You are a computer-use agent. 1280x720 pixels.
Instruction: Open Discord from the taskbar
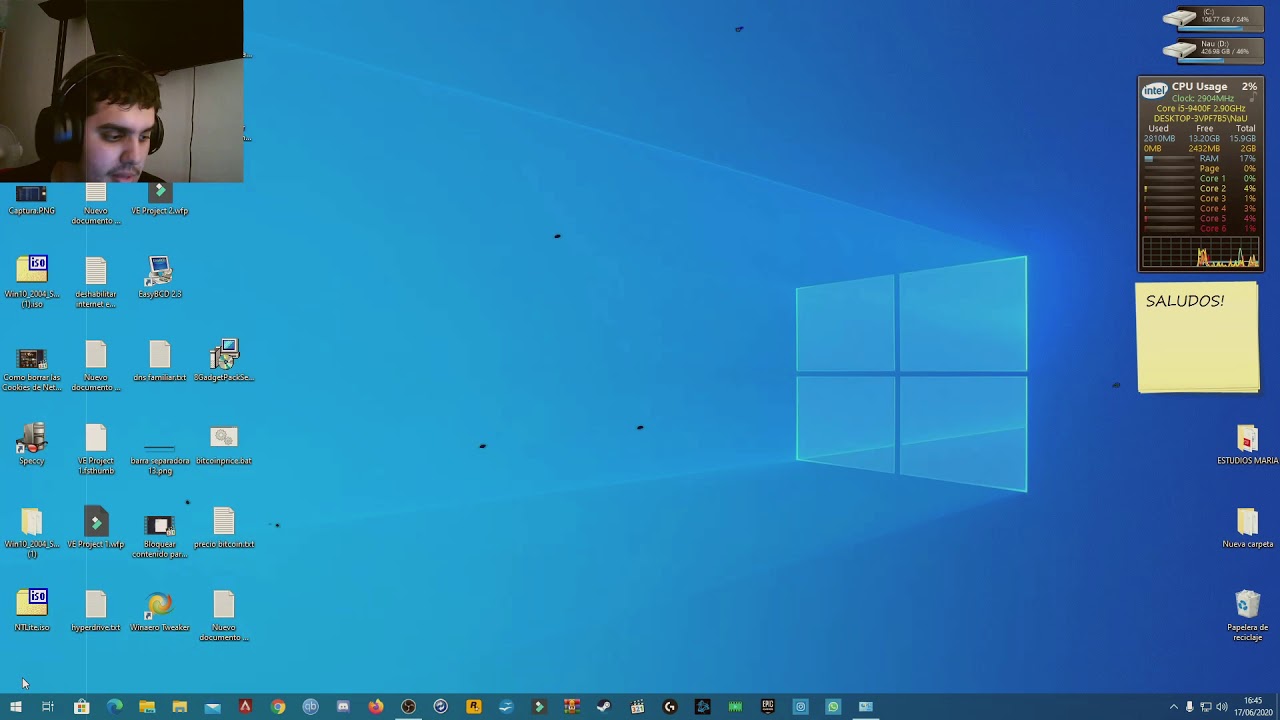tap(343, 707)
